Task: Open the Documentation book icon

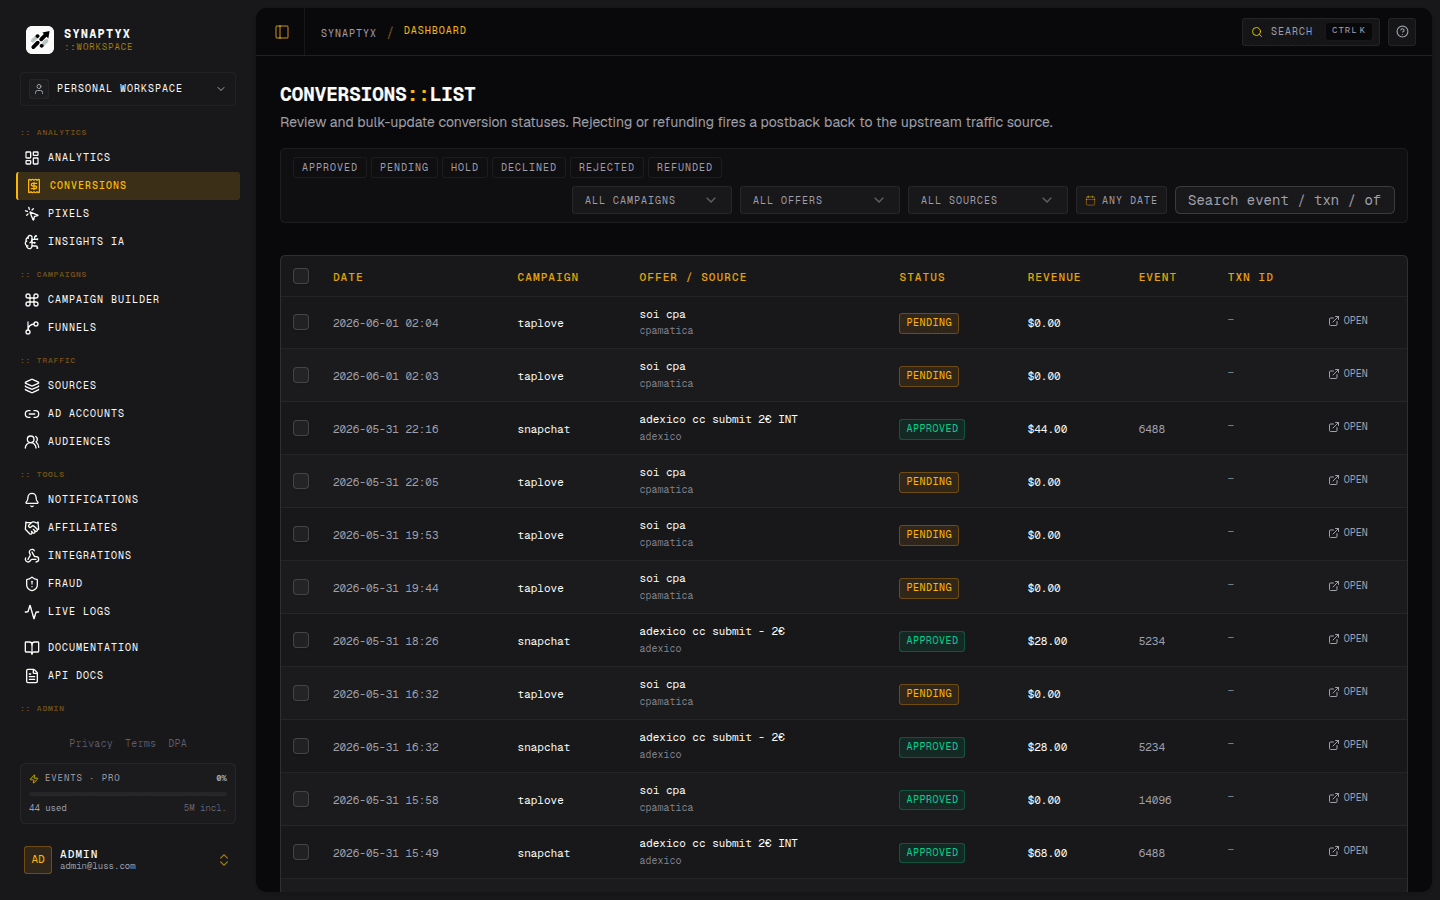Action: coord(32,648)
